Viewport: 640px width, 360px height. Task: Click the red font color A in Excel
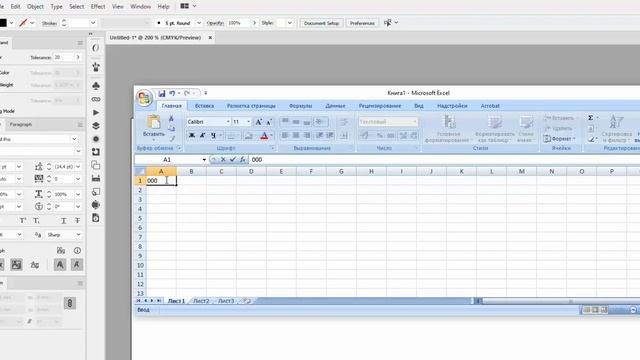coord(264,136)
